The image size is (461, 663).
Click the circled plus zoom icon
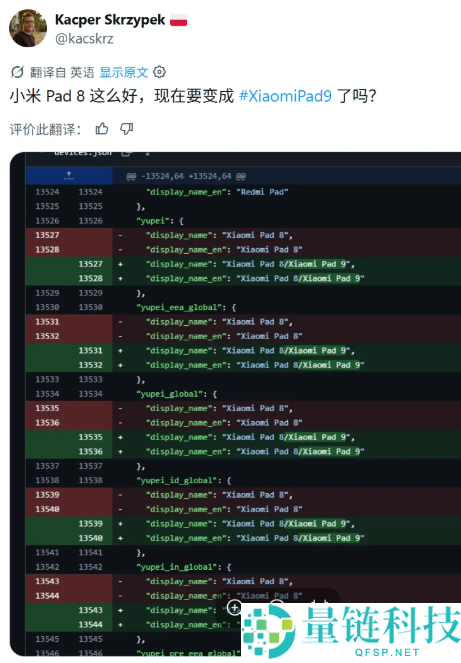[234, 608]
